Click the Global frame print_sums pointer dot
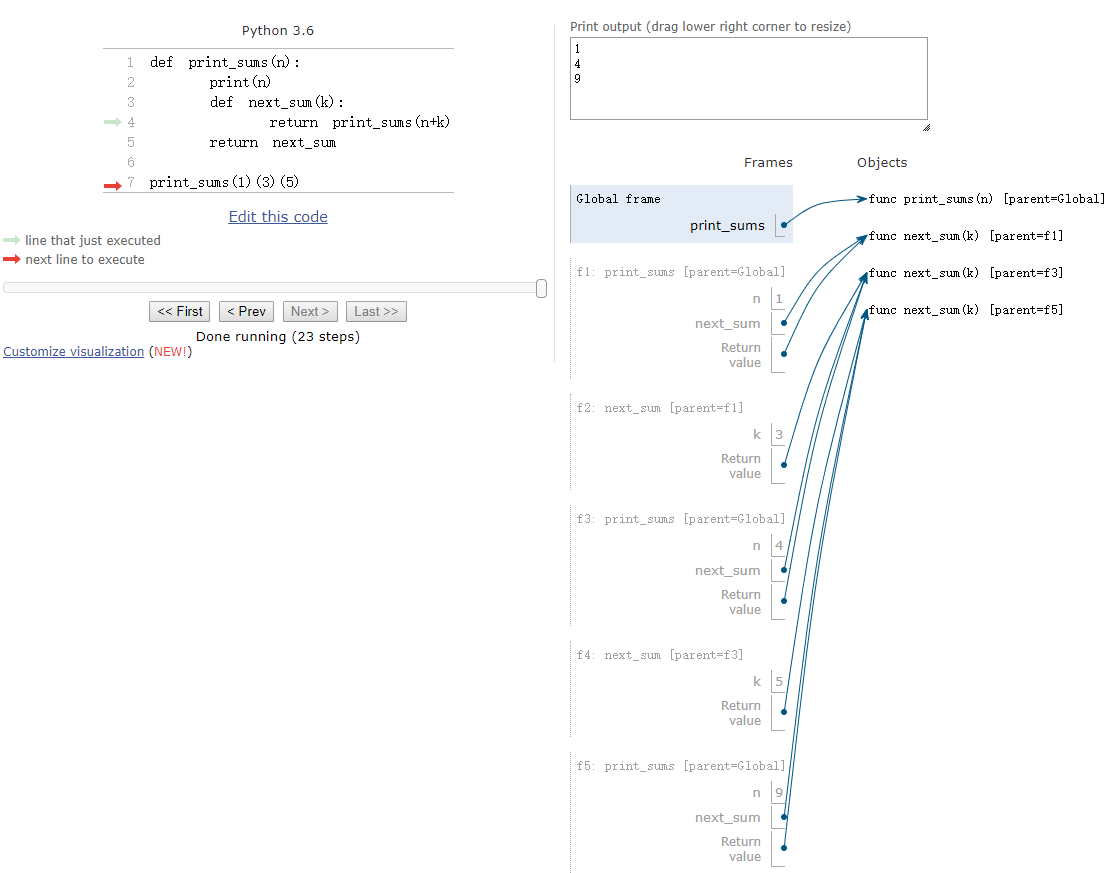1110x873 pixels. (784, 225)
